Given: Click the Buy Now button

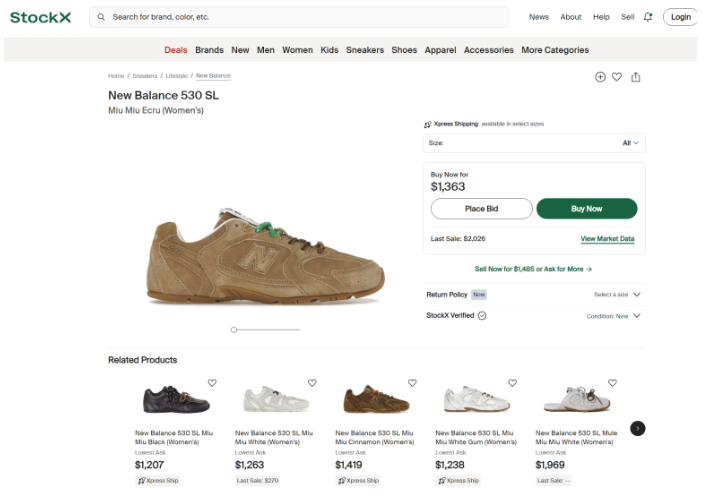Looking at the screenshot, I should pyautogui.click(x=586, y=209).
